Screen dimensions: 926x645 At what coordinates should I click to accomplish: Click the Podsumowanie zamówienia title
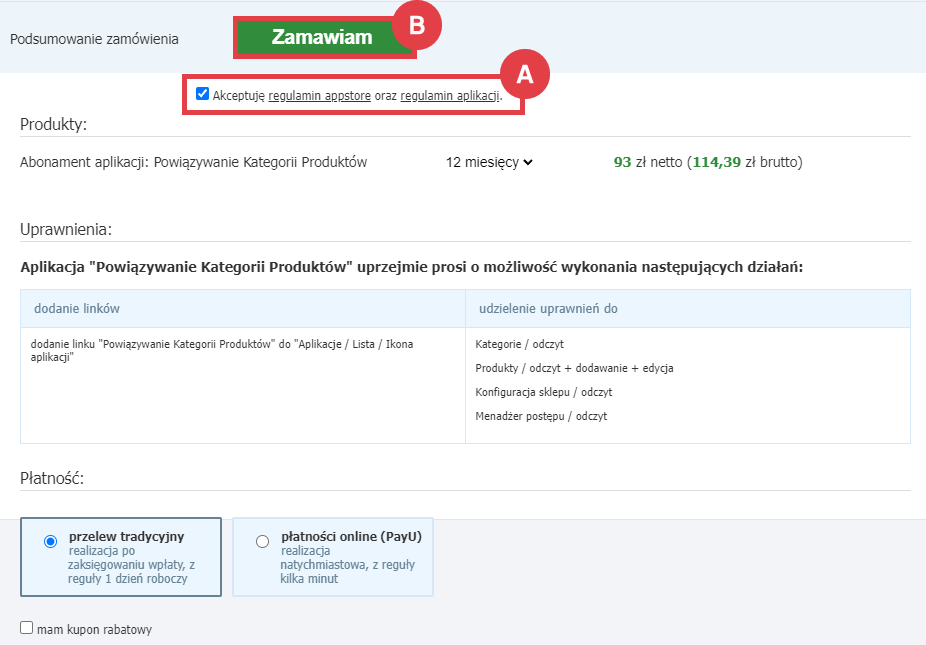(94, 39)
